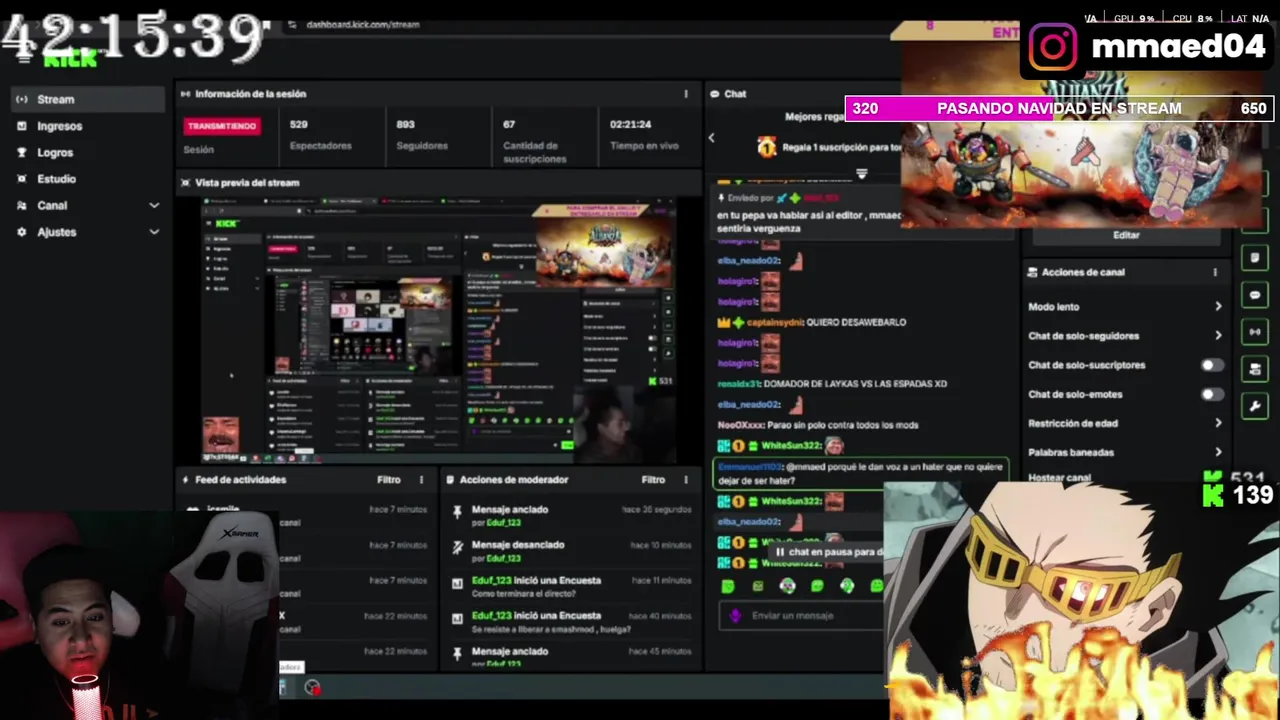Click the Editar button

click(x=1126, y=235)
